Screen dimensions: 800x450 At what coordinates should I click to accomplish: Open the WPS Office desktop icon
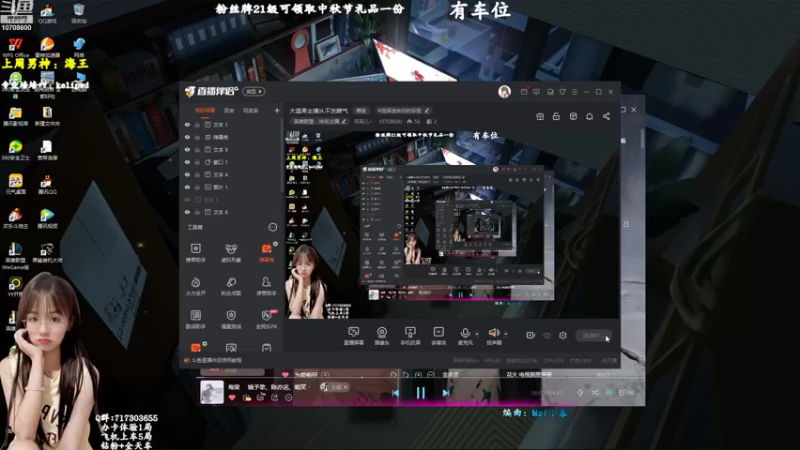[x=16, y=48]
